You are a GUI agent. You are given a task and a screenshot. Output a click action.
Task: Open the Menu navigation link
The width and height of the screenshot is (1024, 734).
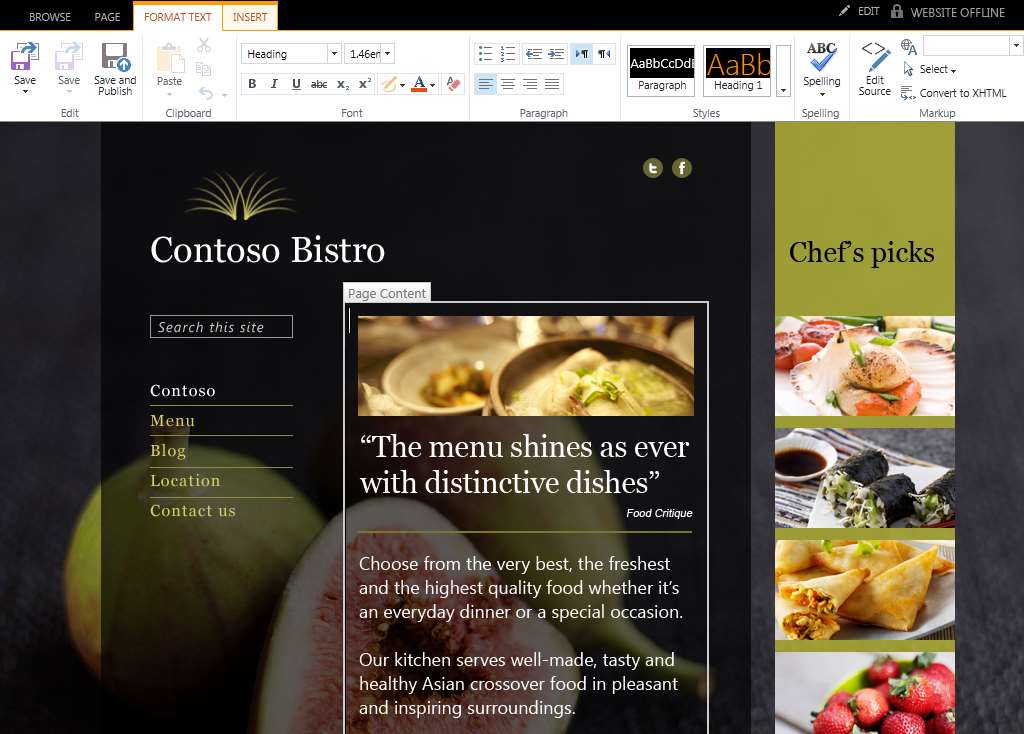(172, 421)
